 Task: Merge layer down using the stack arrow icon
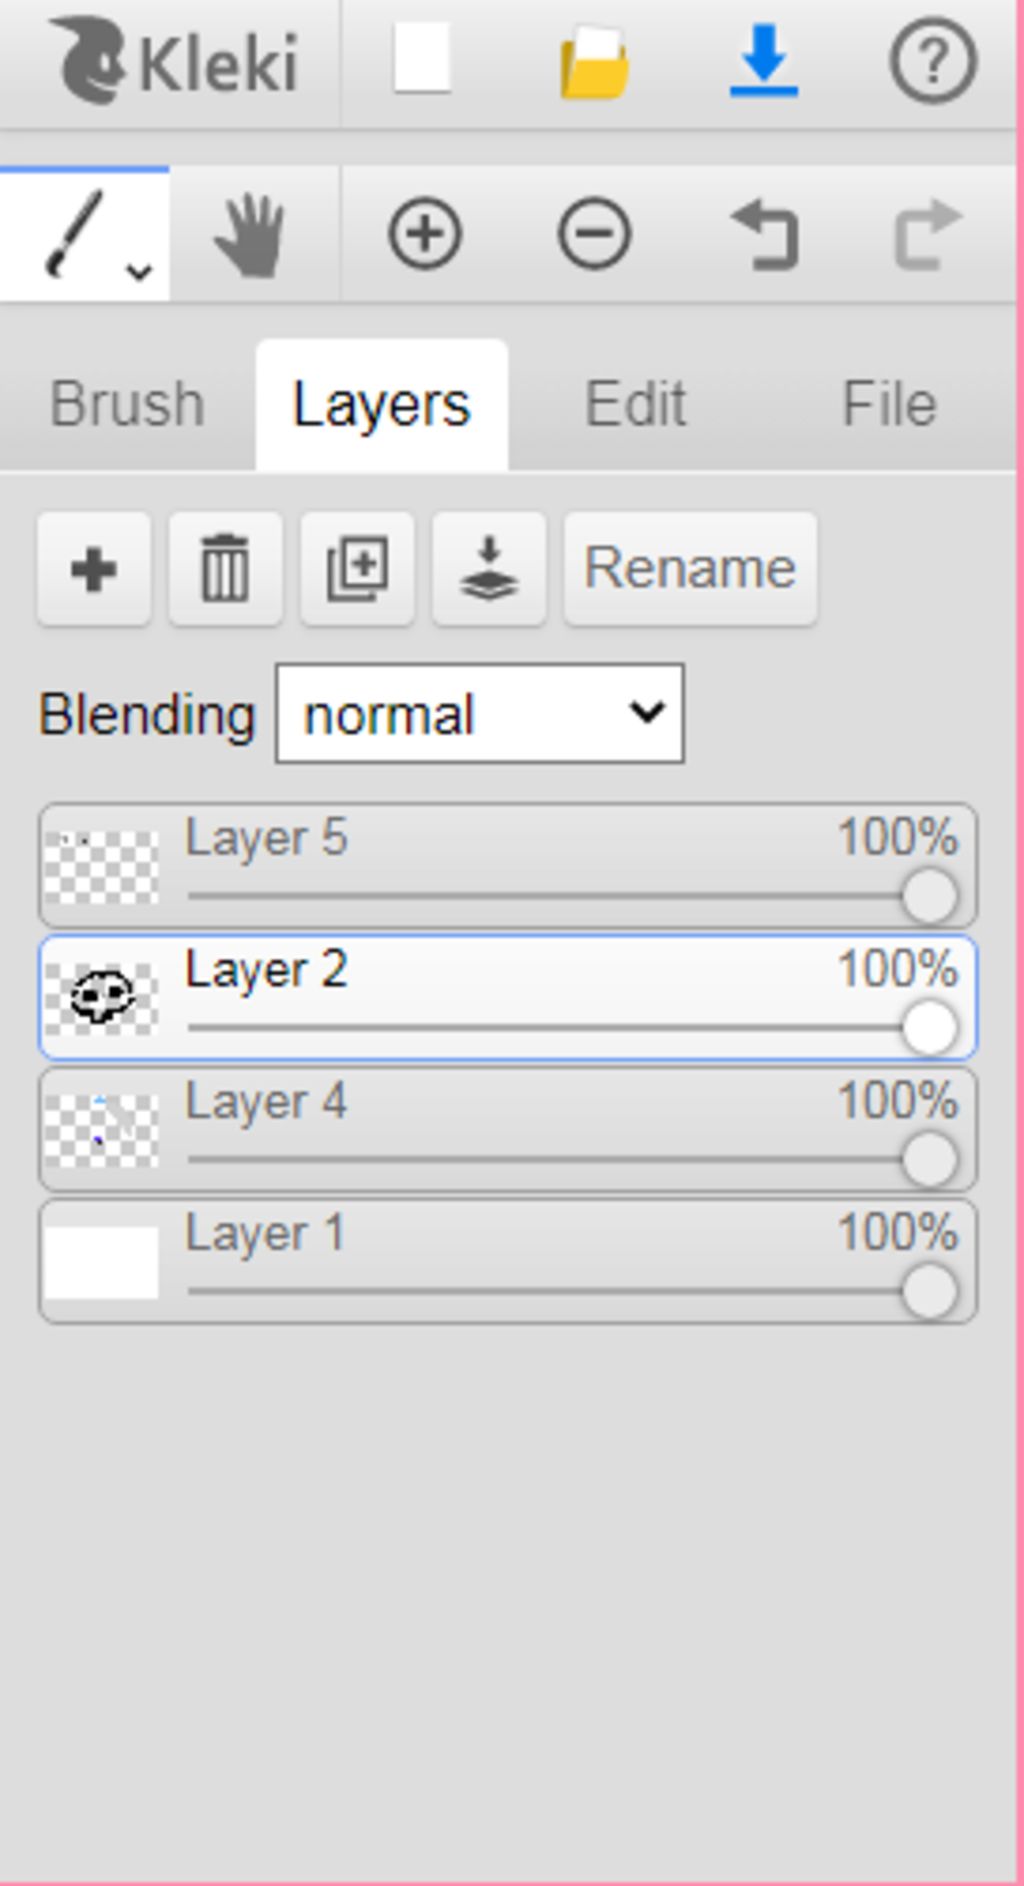[x=489, y=569]
